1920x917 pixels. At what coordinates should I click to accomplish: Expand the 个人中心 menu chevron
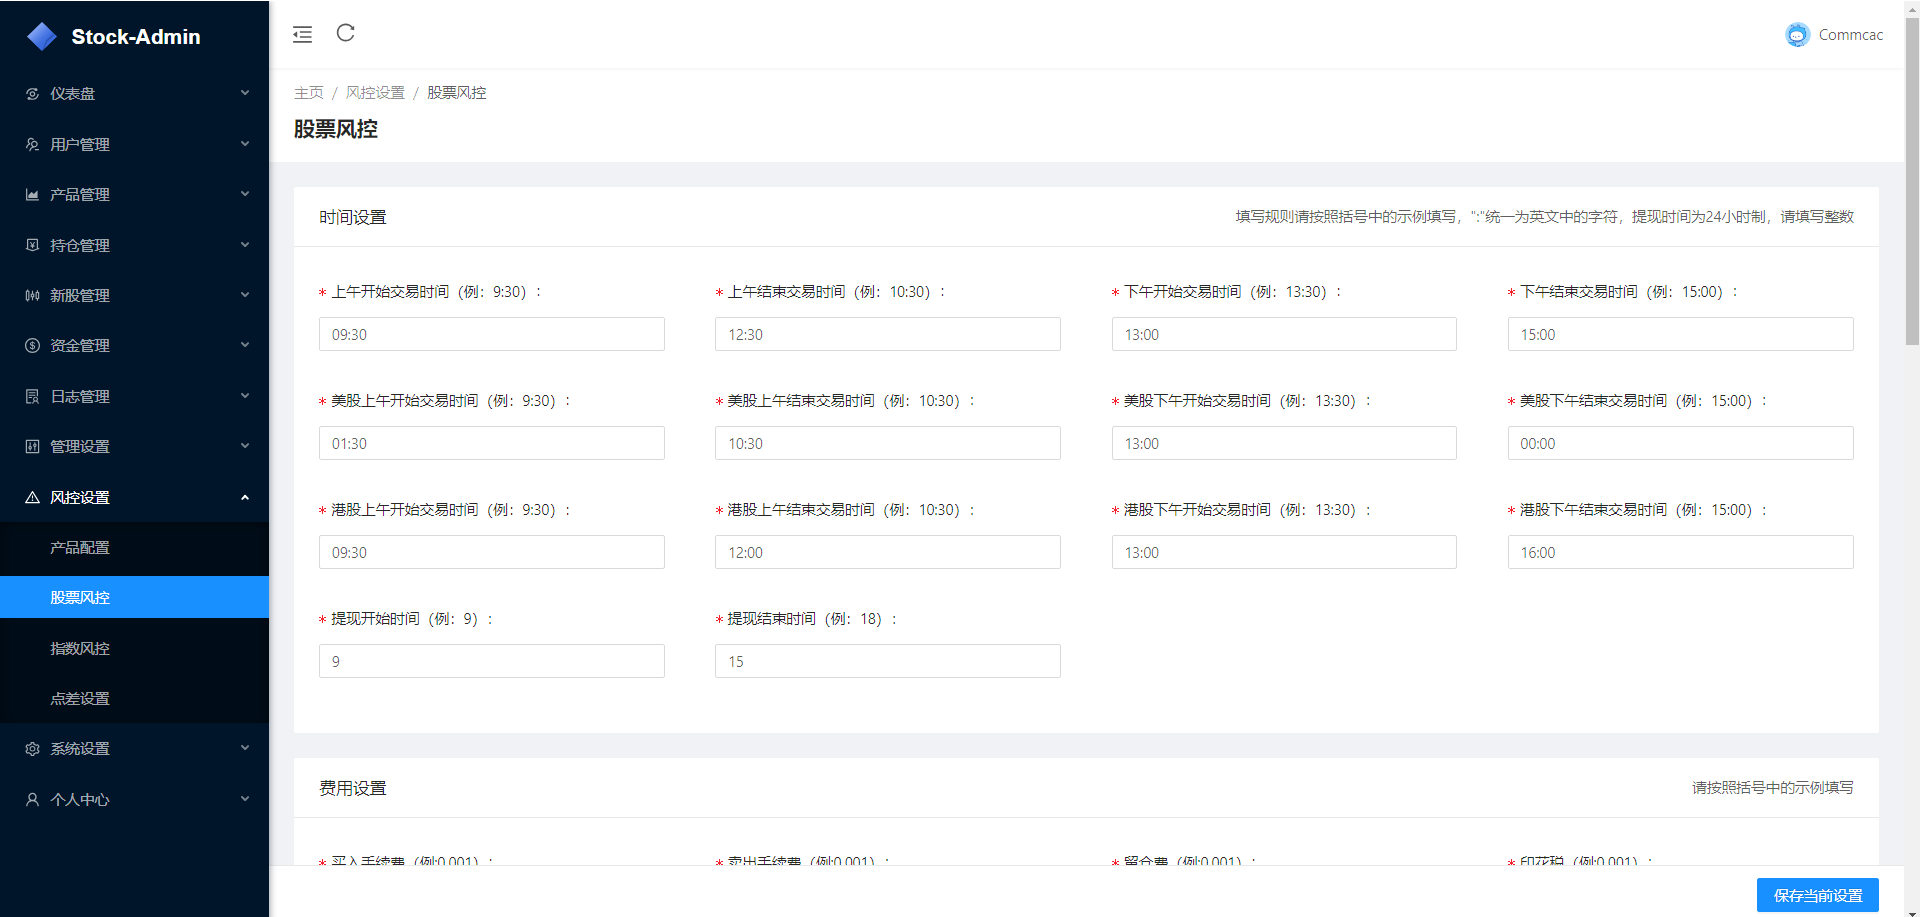(x=245, y=799)
